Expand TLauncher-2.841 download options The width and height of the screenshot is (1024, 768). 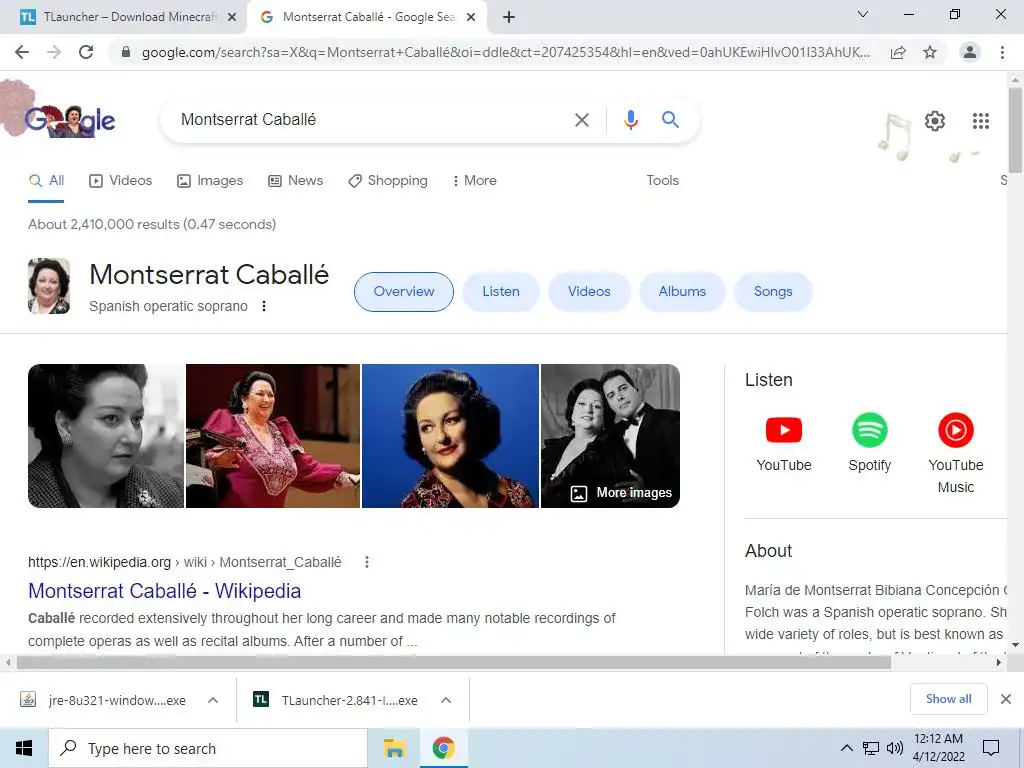[x=446, y=700]
